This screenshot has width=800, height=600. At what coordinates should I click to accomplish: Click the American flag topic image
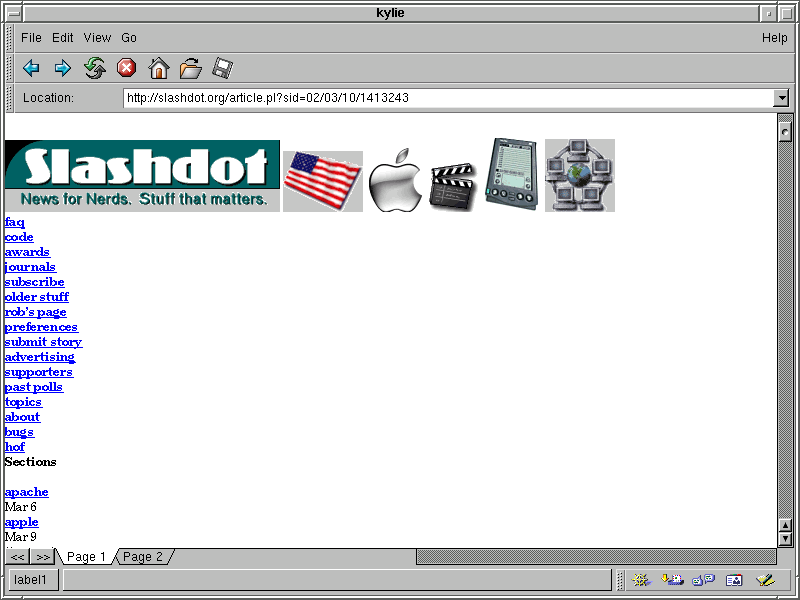[x=323, y=181]
